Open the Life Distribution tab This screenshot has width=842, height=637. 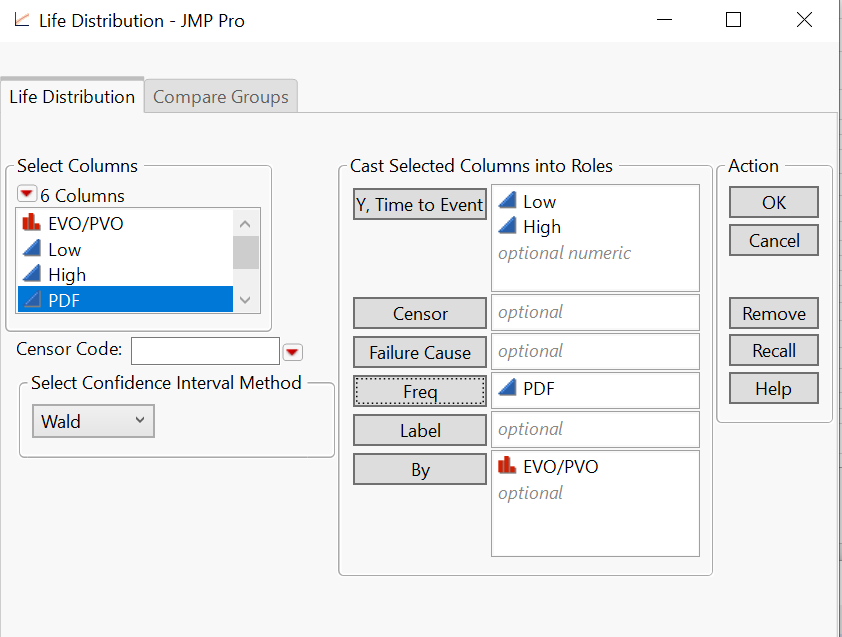pos(72,97)
